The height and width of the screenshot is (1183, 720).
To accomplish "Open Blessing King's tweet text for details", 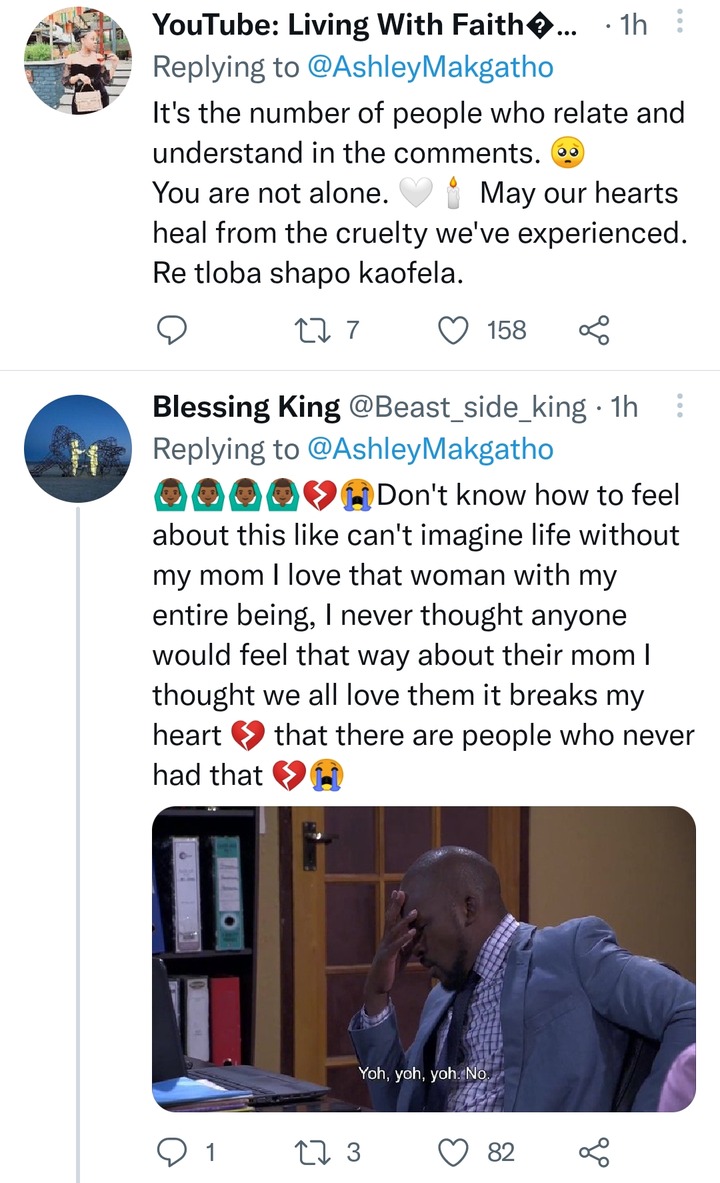I will coord(423,635).
